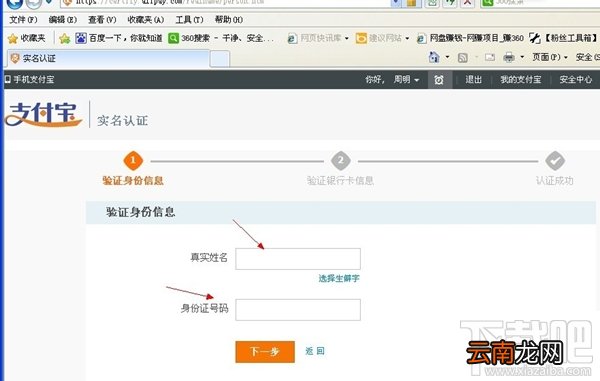Open the 工具(T) menu
Viewport: 600px width, 381px height.
pyautogui.click(x=189, y=20)
